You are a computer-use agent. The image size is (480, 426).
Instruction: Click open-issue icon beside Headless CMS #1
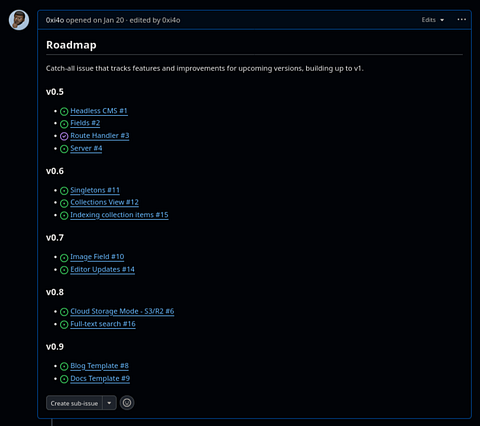(x=64, y=111)
